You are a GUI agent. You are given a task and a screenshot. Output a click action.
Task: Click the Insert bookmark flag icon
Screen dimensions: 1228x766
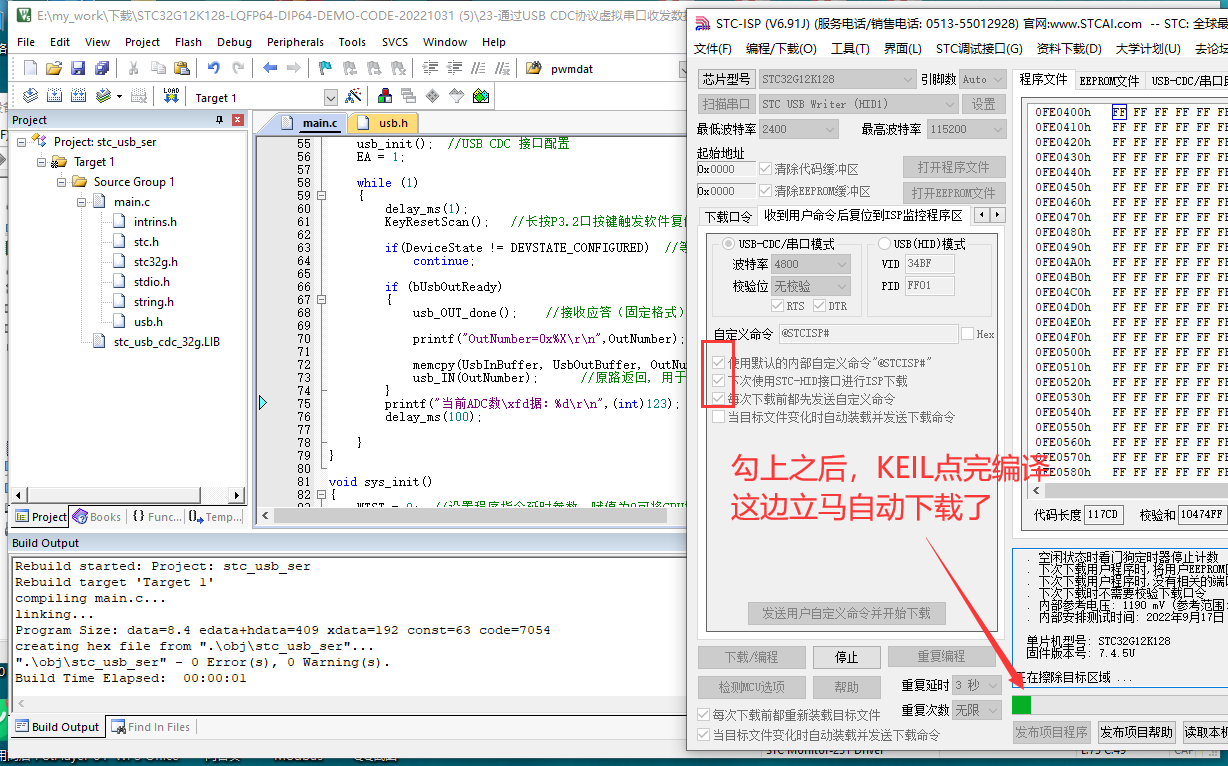324,68
